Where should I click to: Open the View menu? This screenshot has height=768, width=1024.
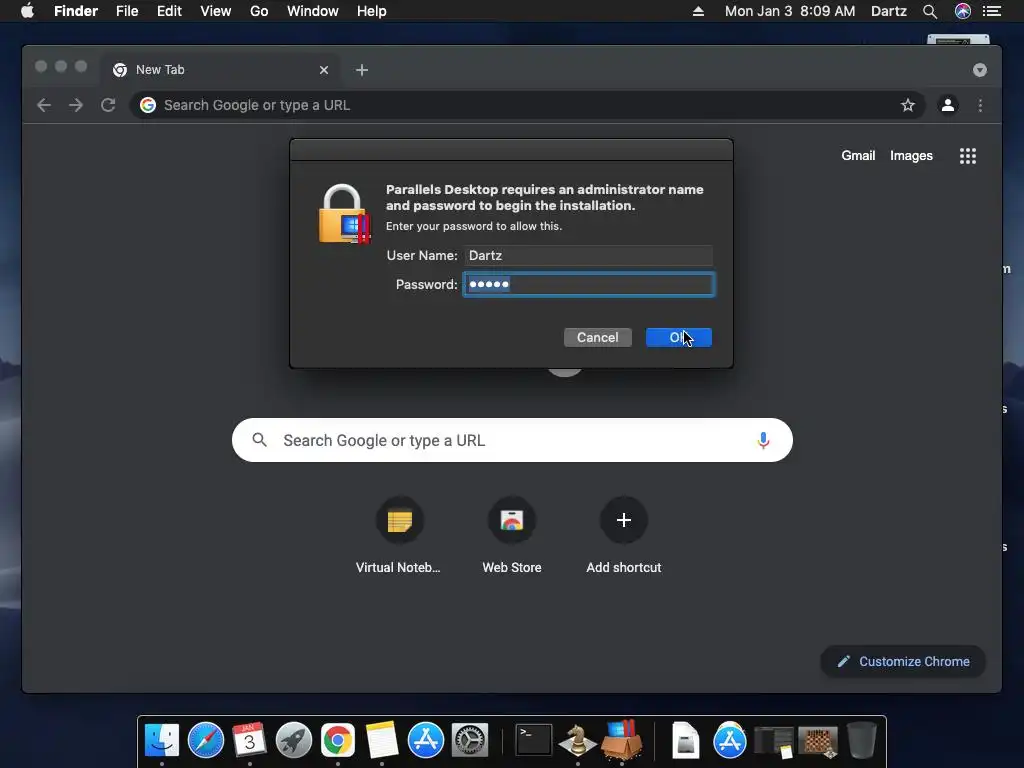[216, 11]
